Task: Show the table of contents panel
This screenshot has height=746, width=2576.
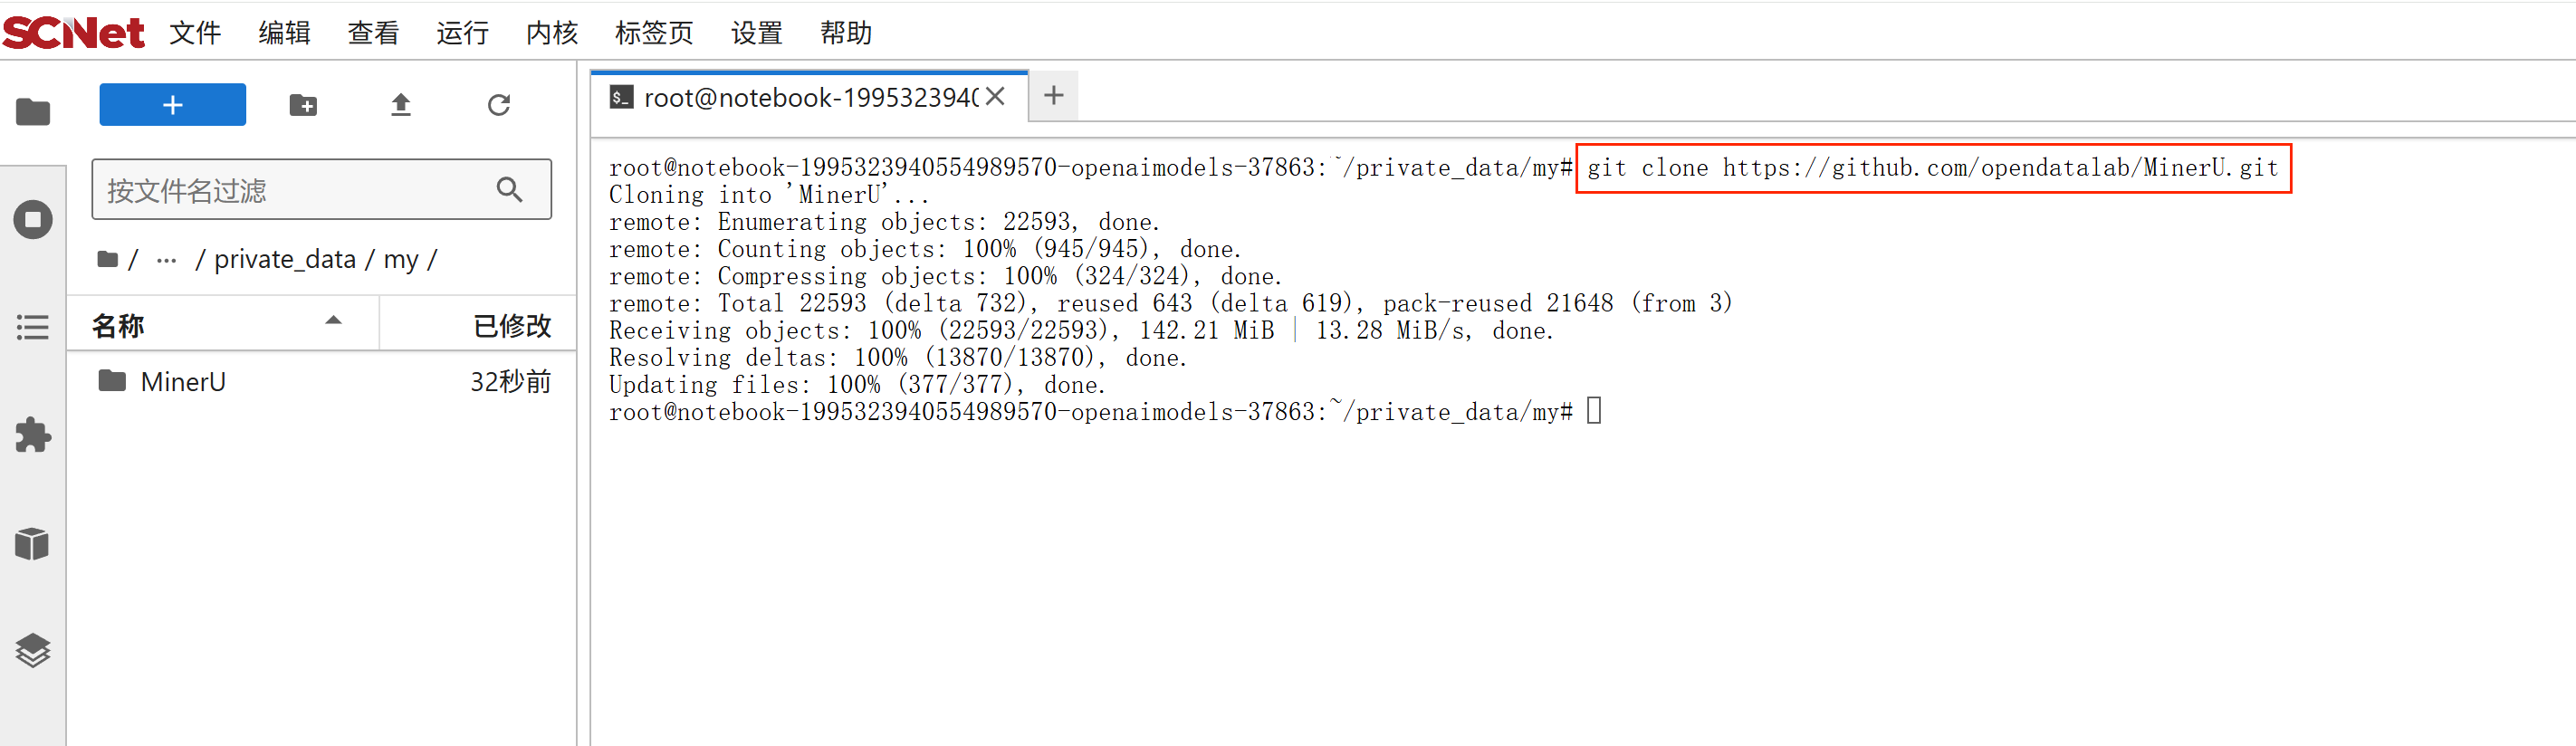Action: pos(33,327)
